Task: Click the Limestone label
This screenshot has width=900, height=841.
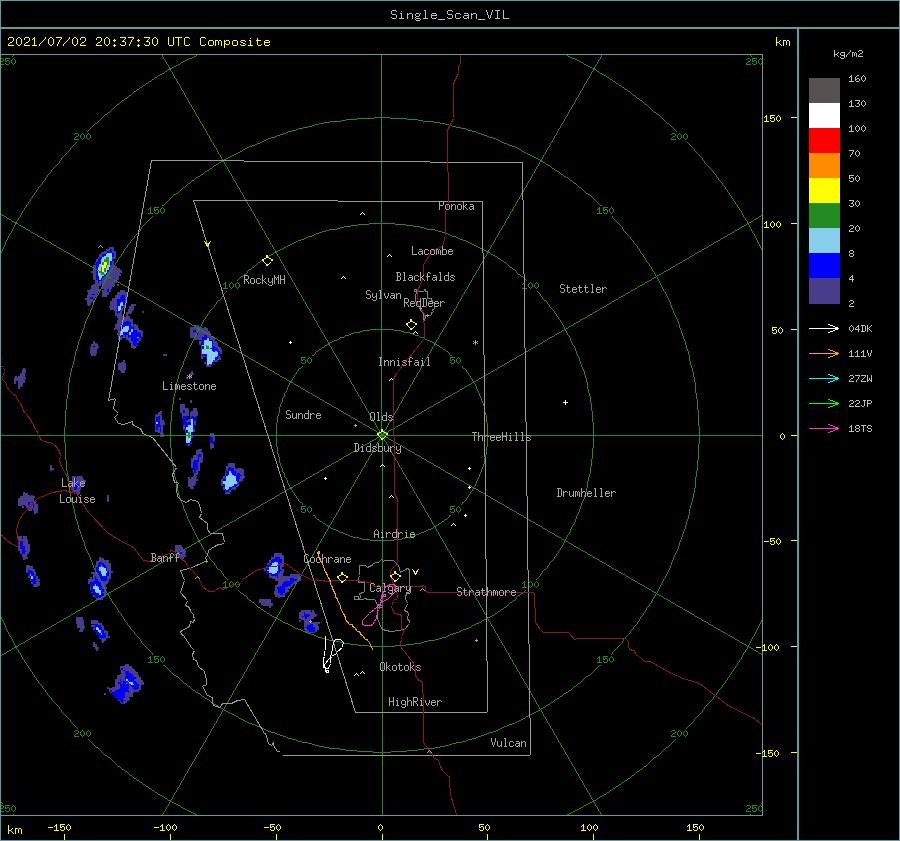Action: pyautogui.click(x=189, y=386)
